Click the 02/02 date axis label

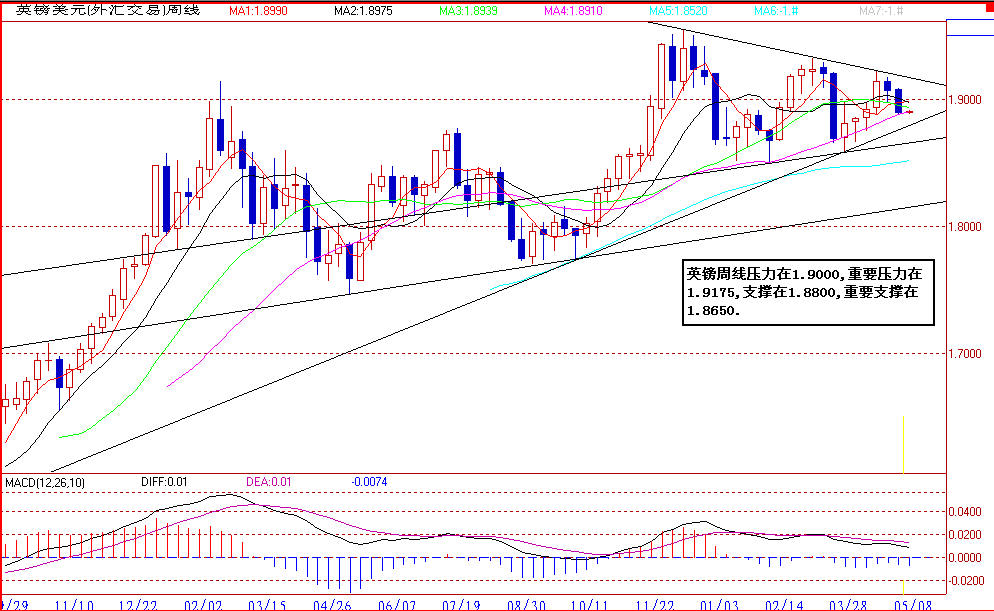coord(203,605)
